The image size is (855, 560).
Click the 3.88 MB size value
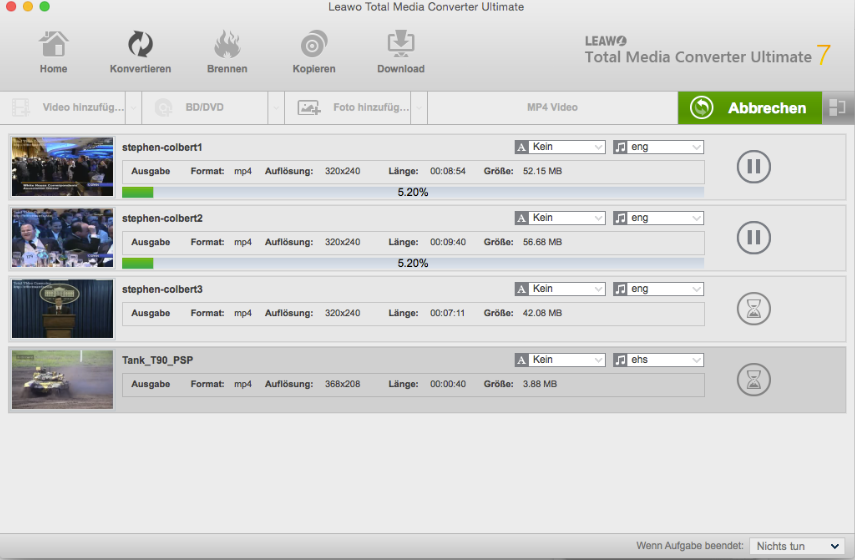pos(540,383)
